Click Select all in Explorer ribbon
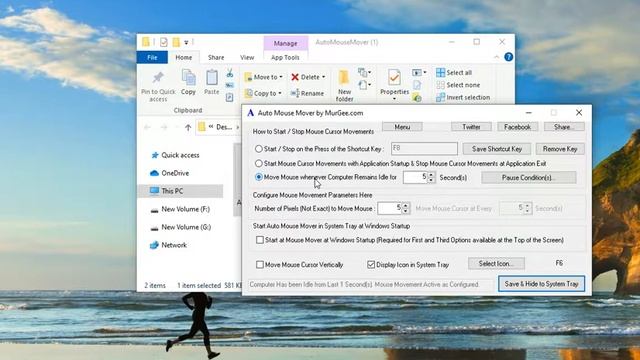 454,73
